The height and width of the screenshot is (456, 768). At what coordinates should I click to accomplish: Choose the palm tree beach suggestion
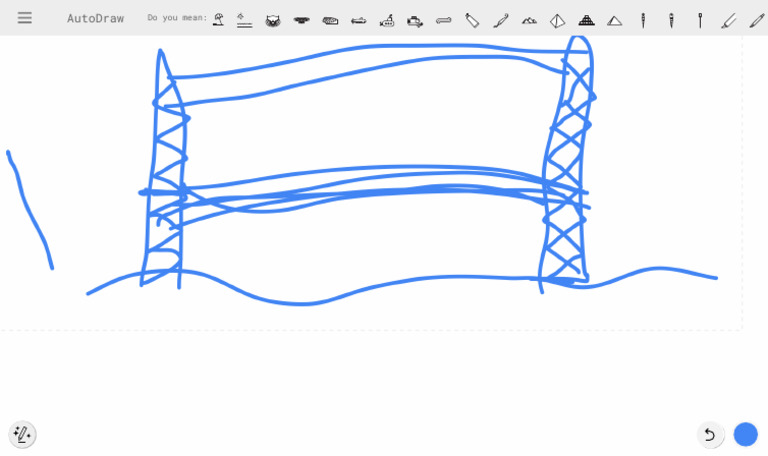[218, 20]
